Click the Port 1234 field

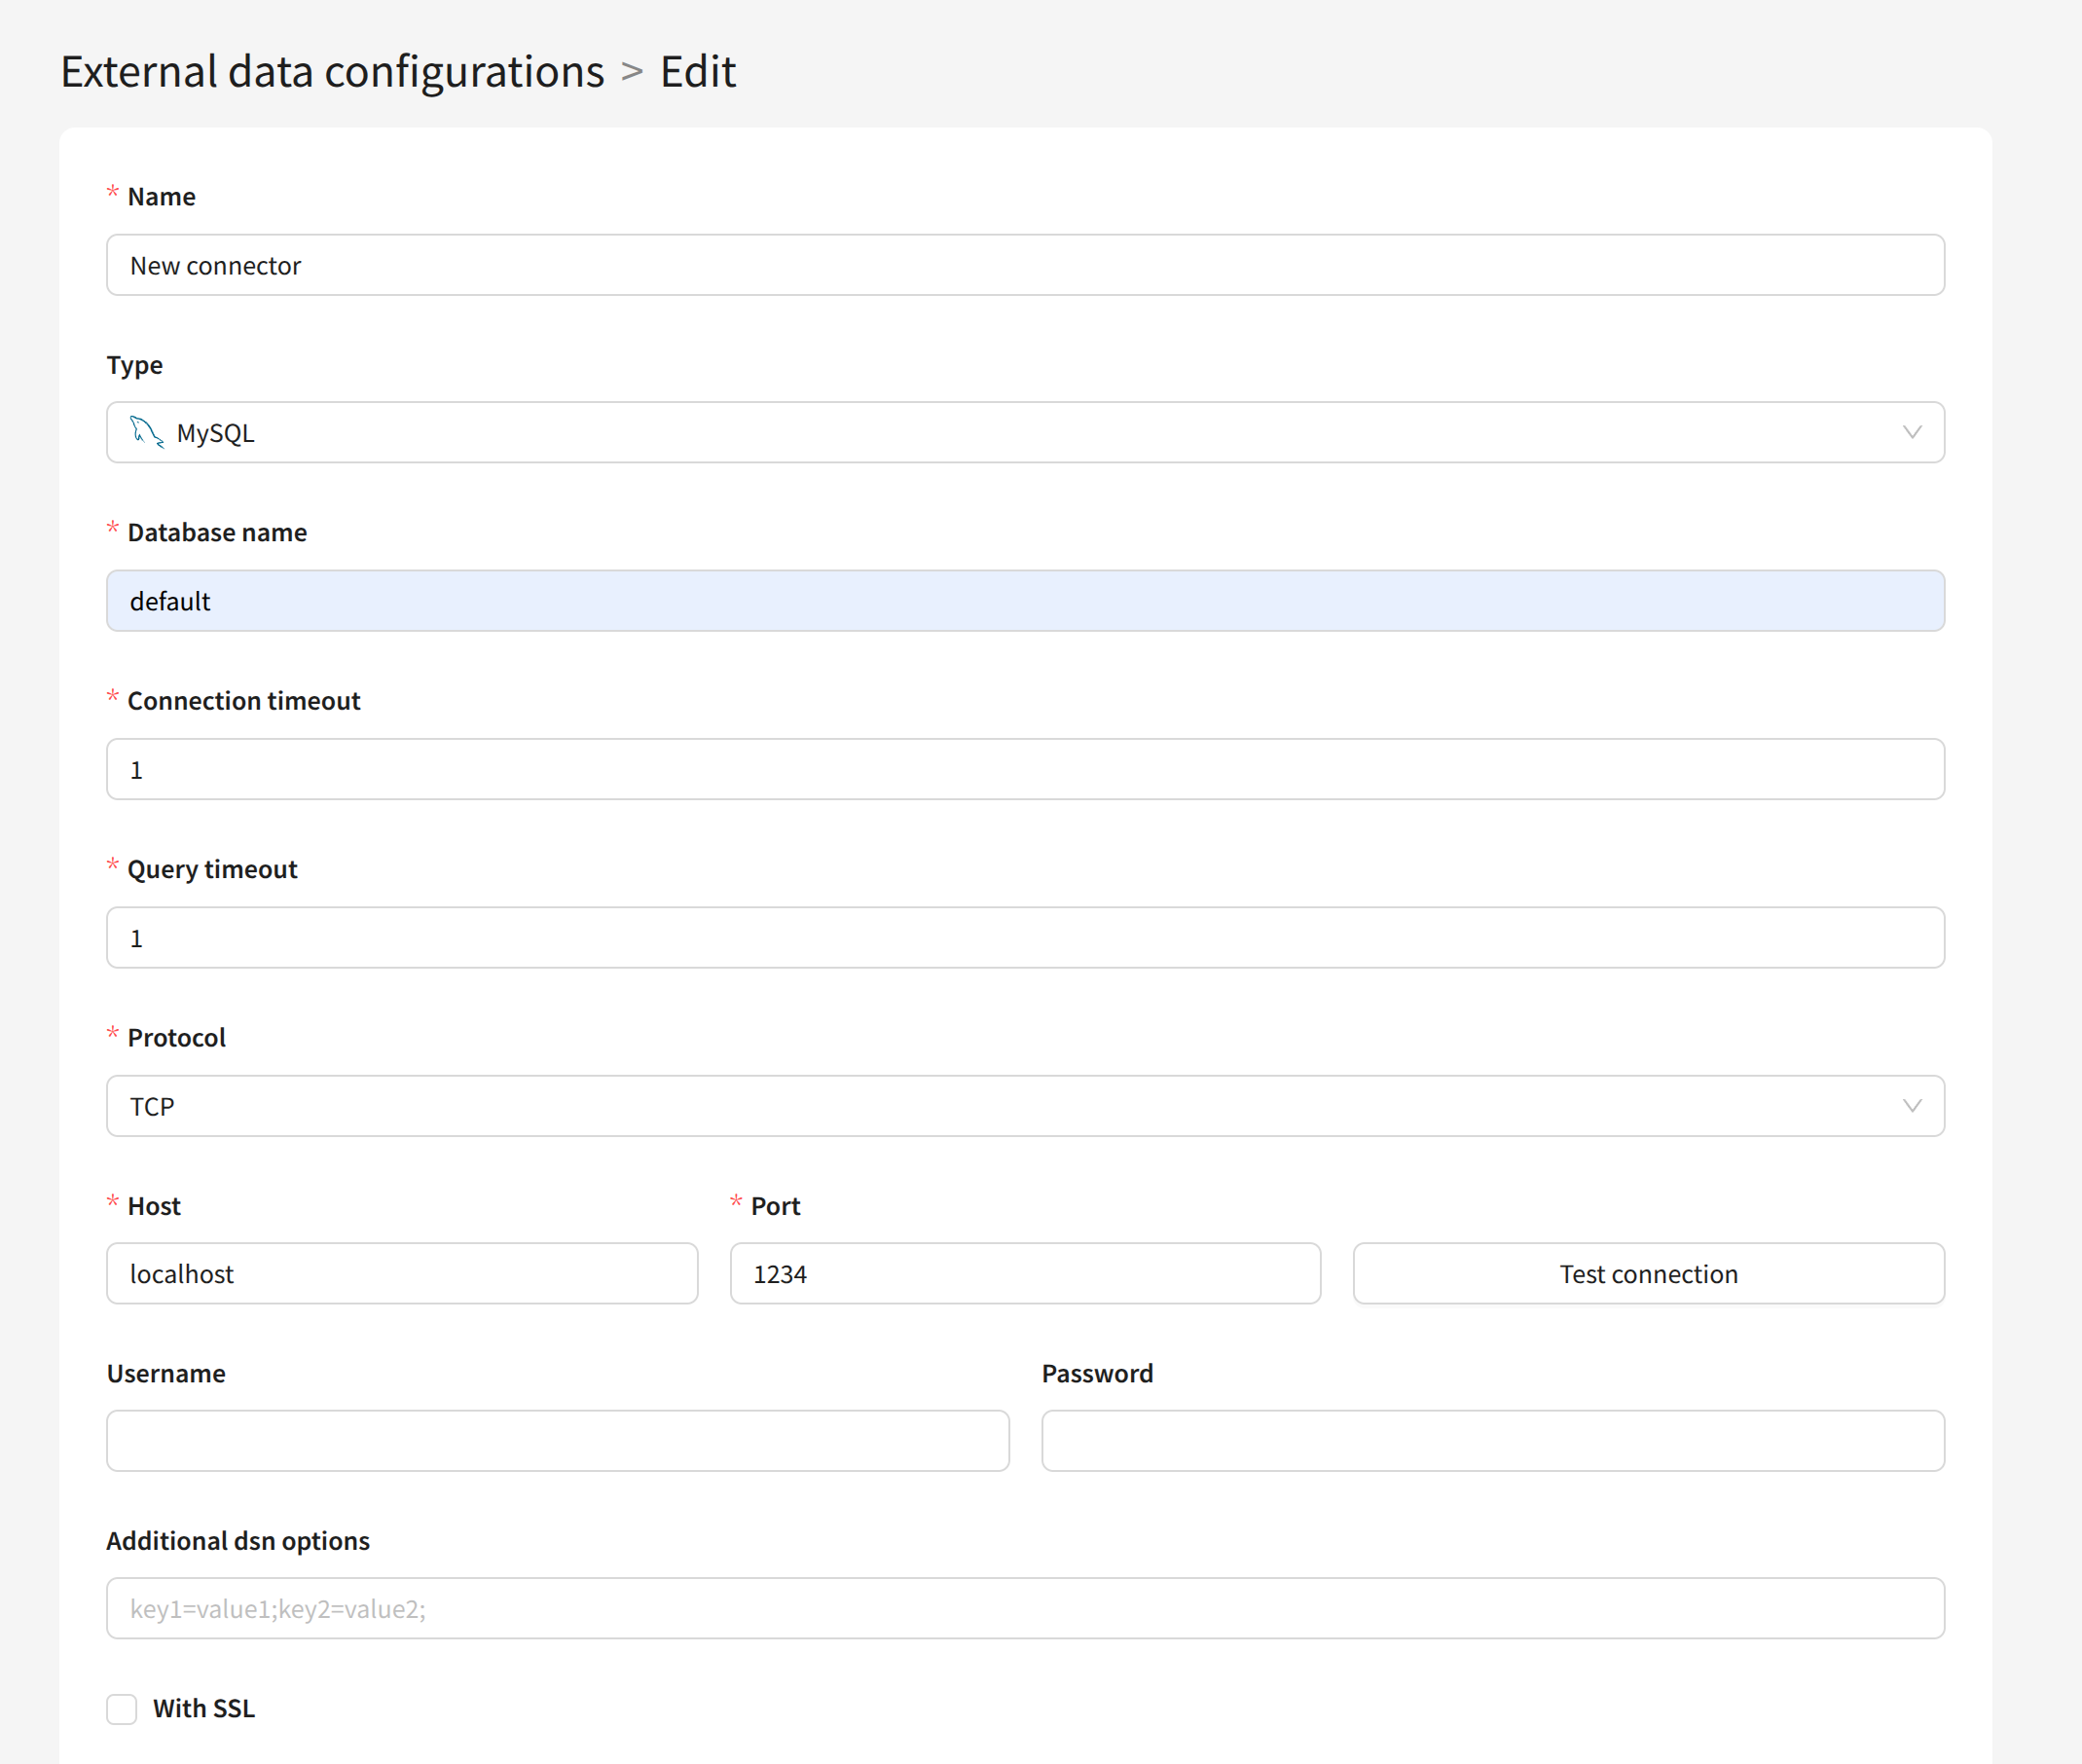[1024, 1274]
